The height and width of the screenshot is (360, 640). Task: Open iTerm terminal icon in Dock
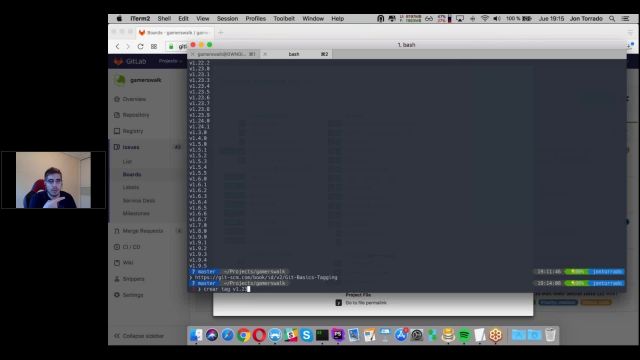322,335
